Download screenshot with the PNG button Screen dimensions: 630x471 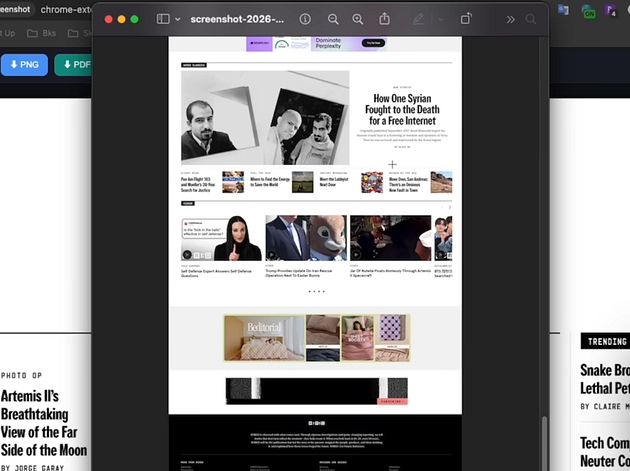tap(24, 65)
